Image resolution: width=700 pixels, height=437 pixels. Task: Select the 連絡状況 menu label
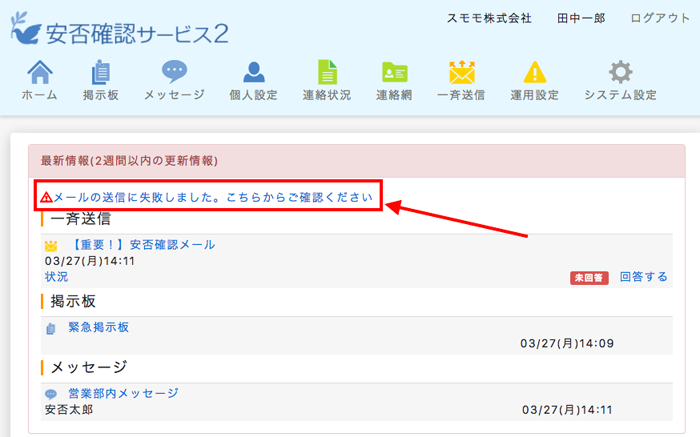click(x=327, y=95)
